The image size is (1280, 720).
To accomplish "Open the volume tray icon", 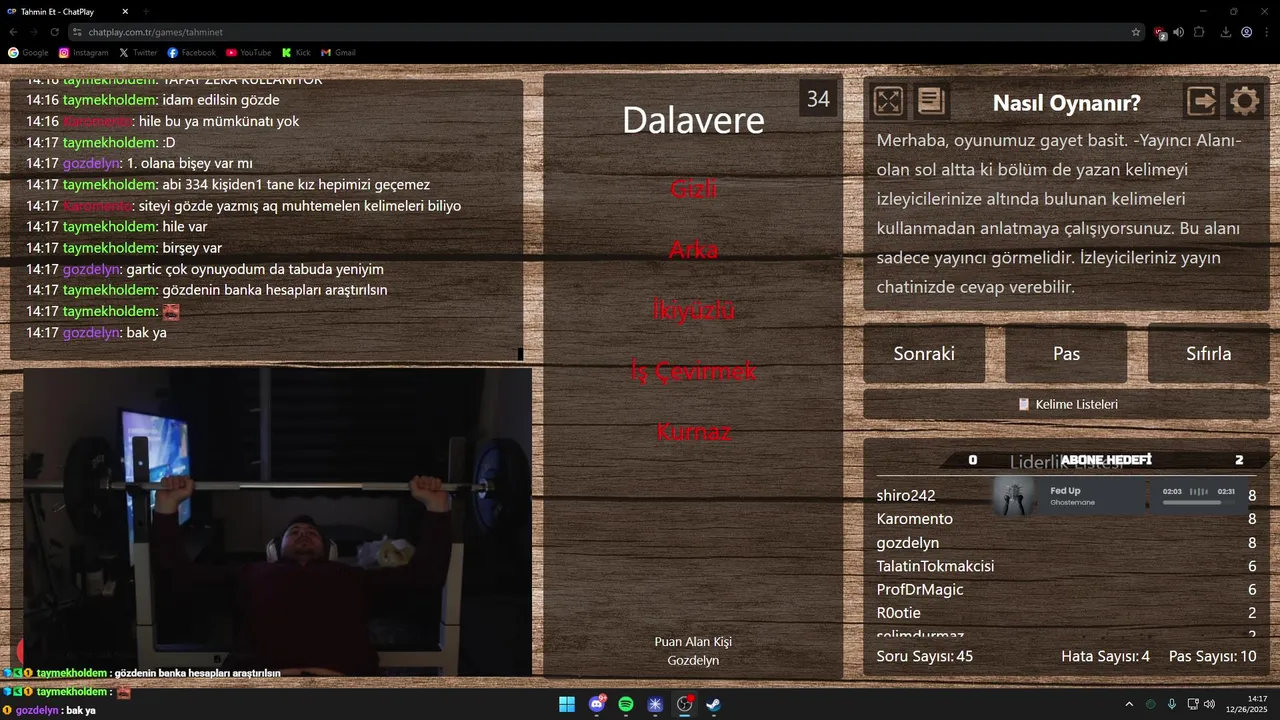I will click(1209, 704).
